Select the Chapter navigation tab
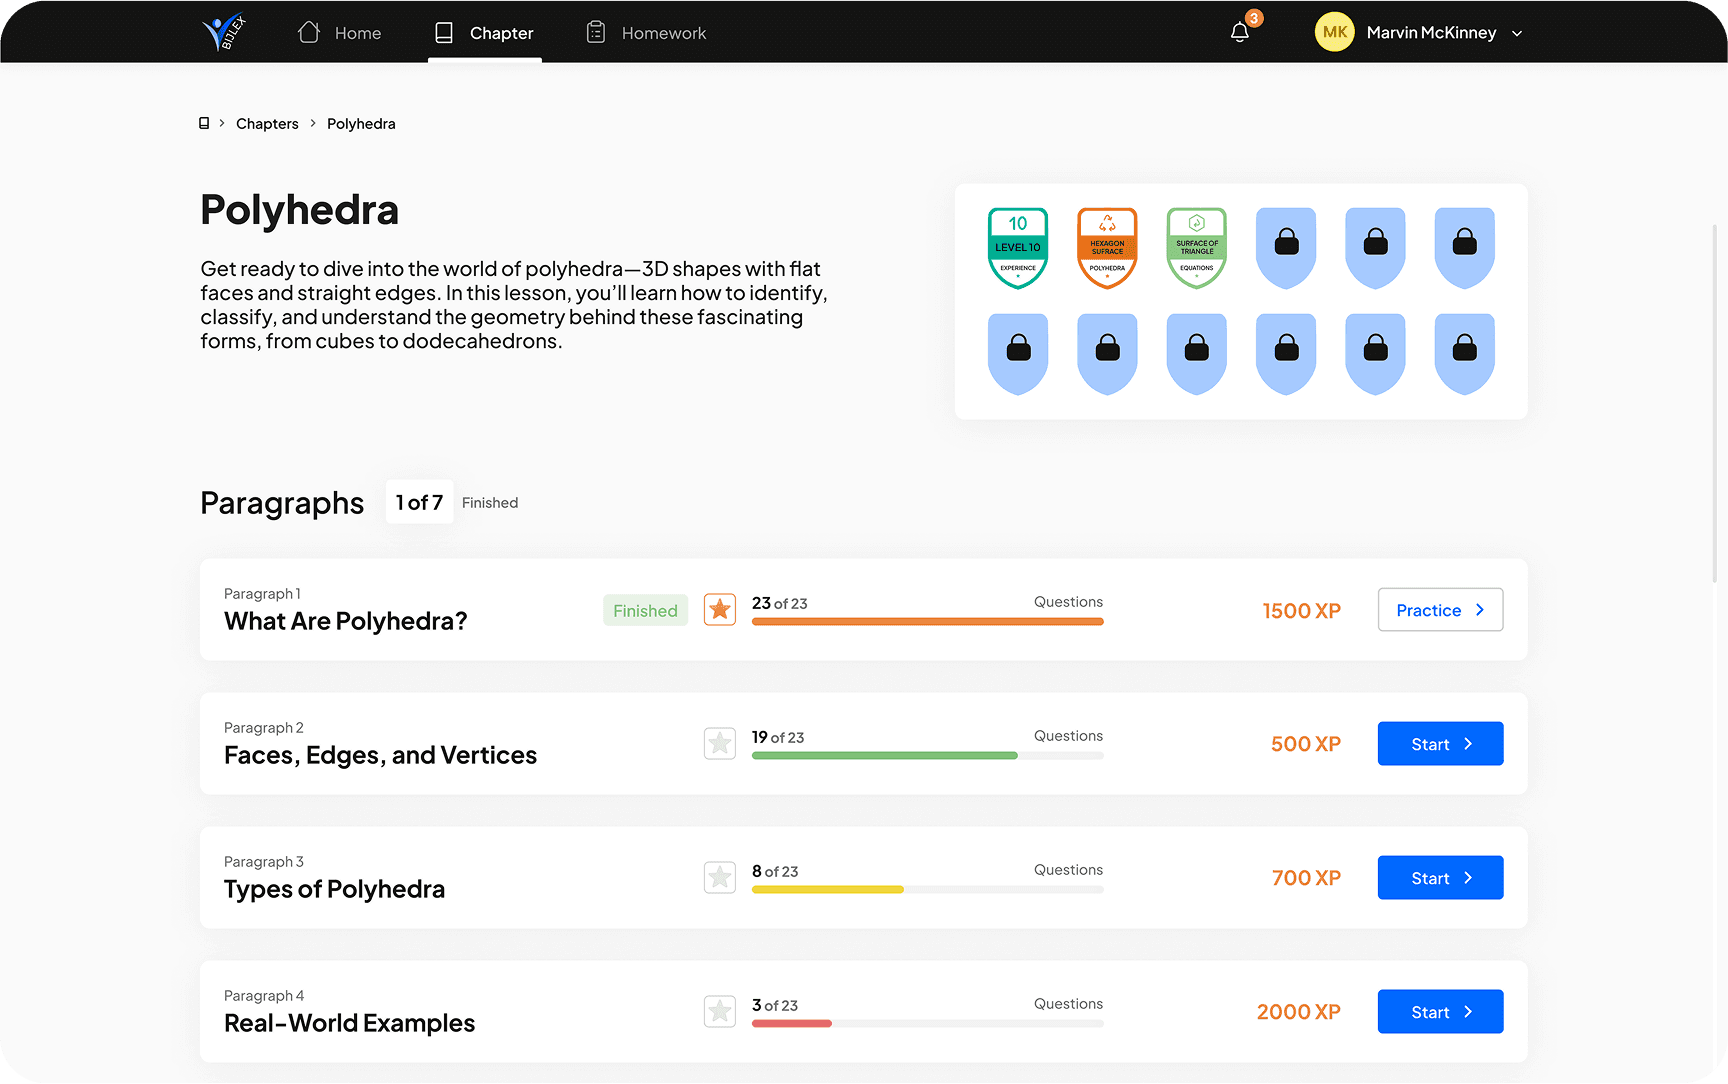This screenshot has width=1728, height=1084. pyautogui.click(x=484, y=32)
